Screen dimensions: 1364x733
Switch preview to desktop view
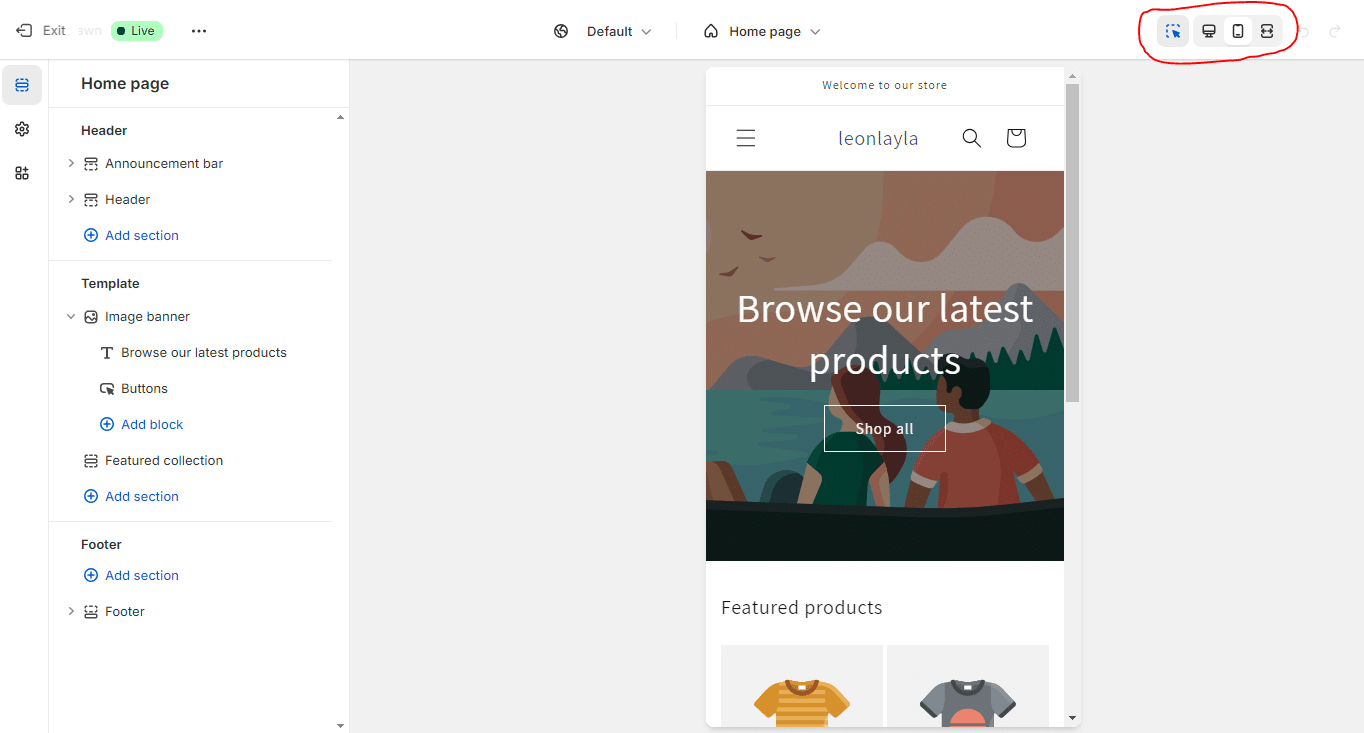pyautogui.click(x=1209, y=31)
